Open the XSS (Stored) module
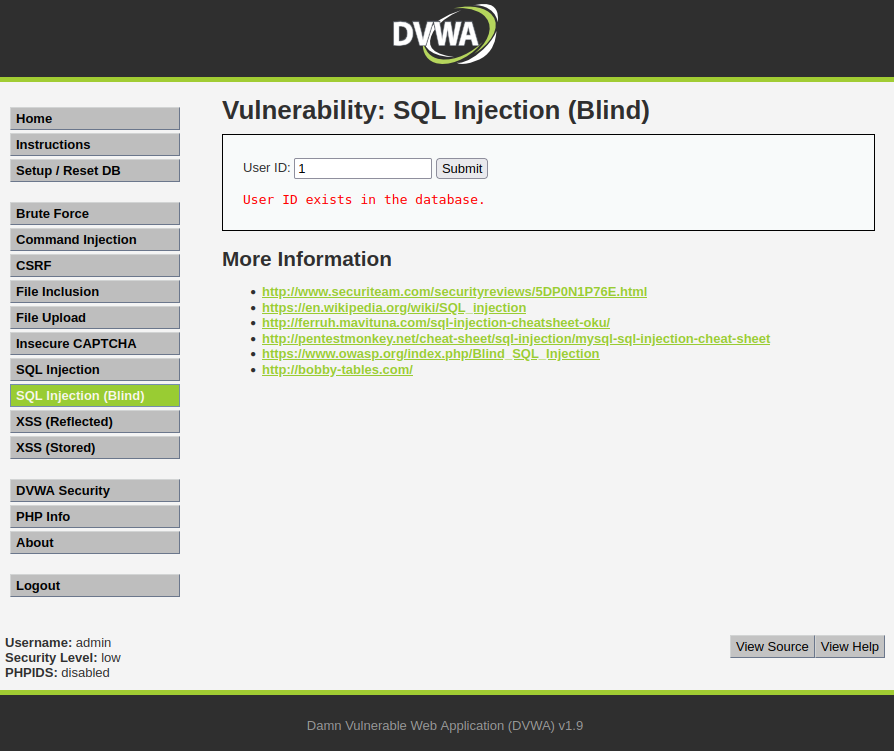 [95, 448]
